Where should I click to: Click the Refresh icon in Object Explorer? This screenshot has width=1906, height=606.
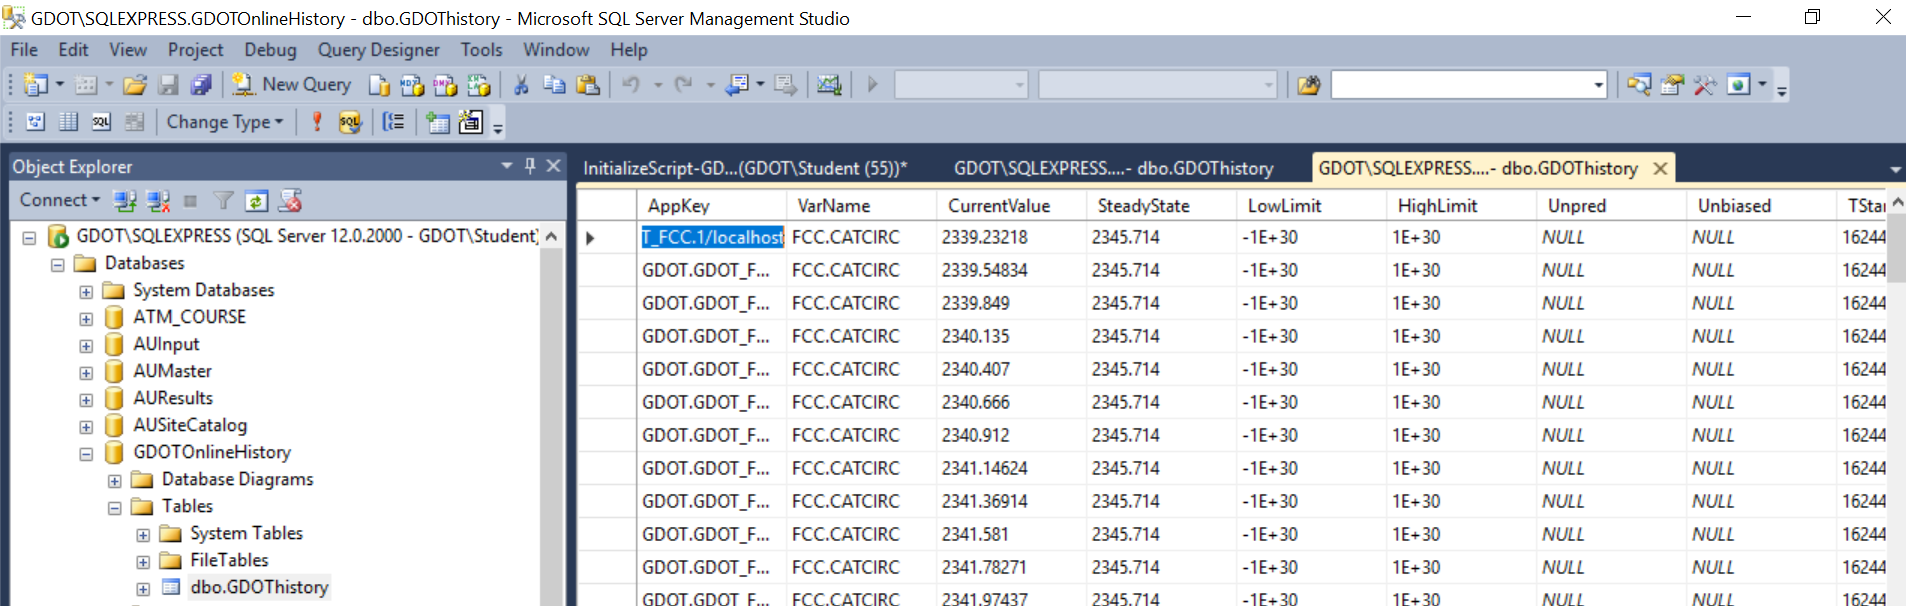coord(257,201)
